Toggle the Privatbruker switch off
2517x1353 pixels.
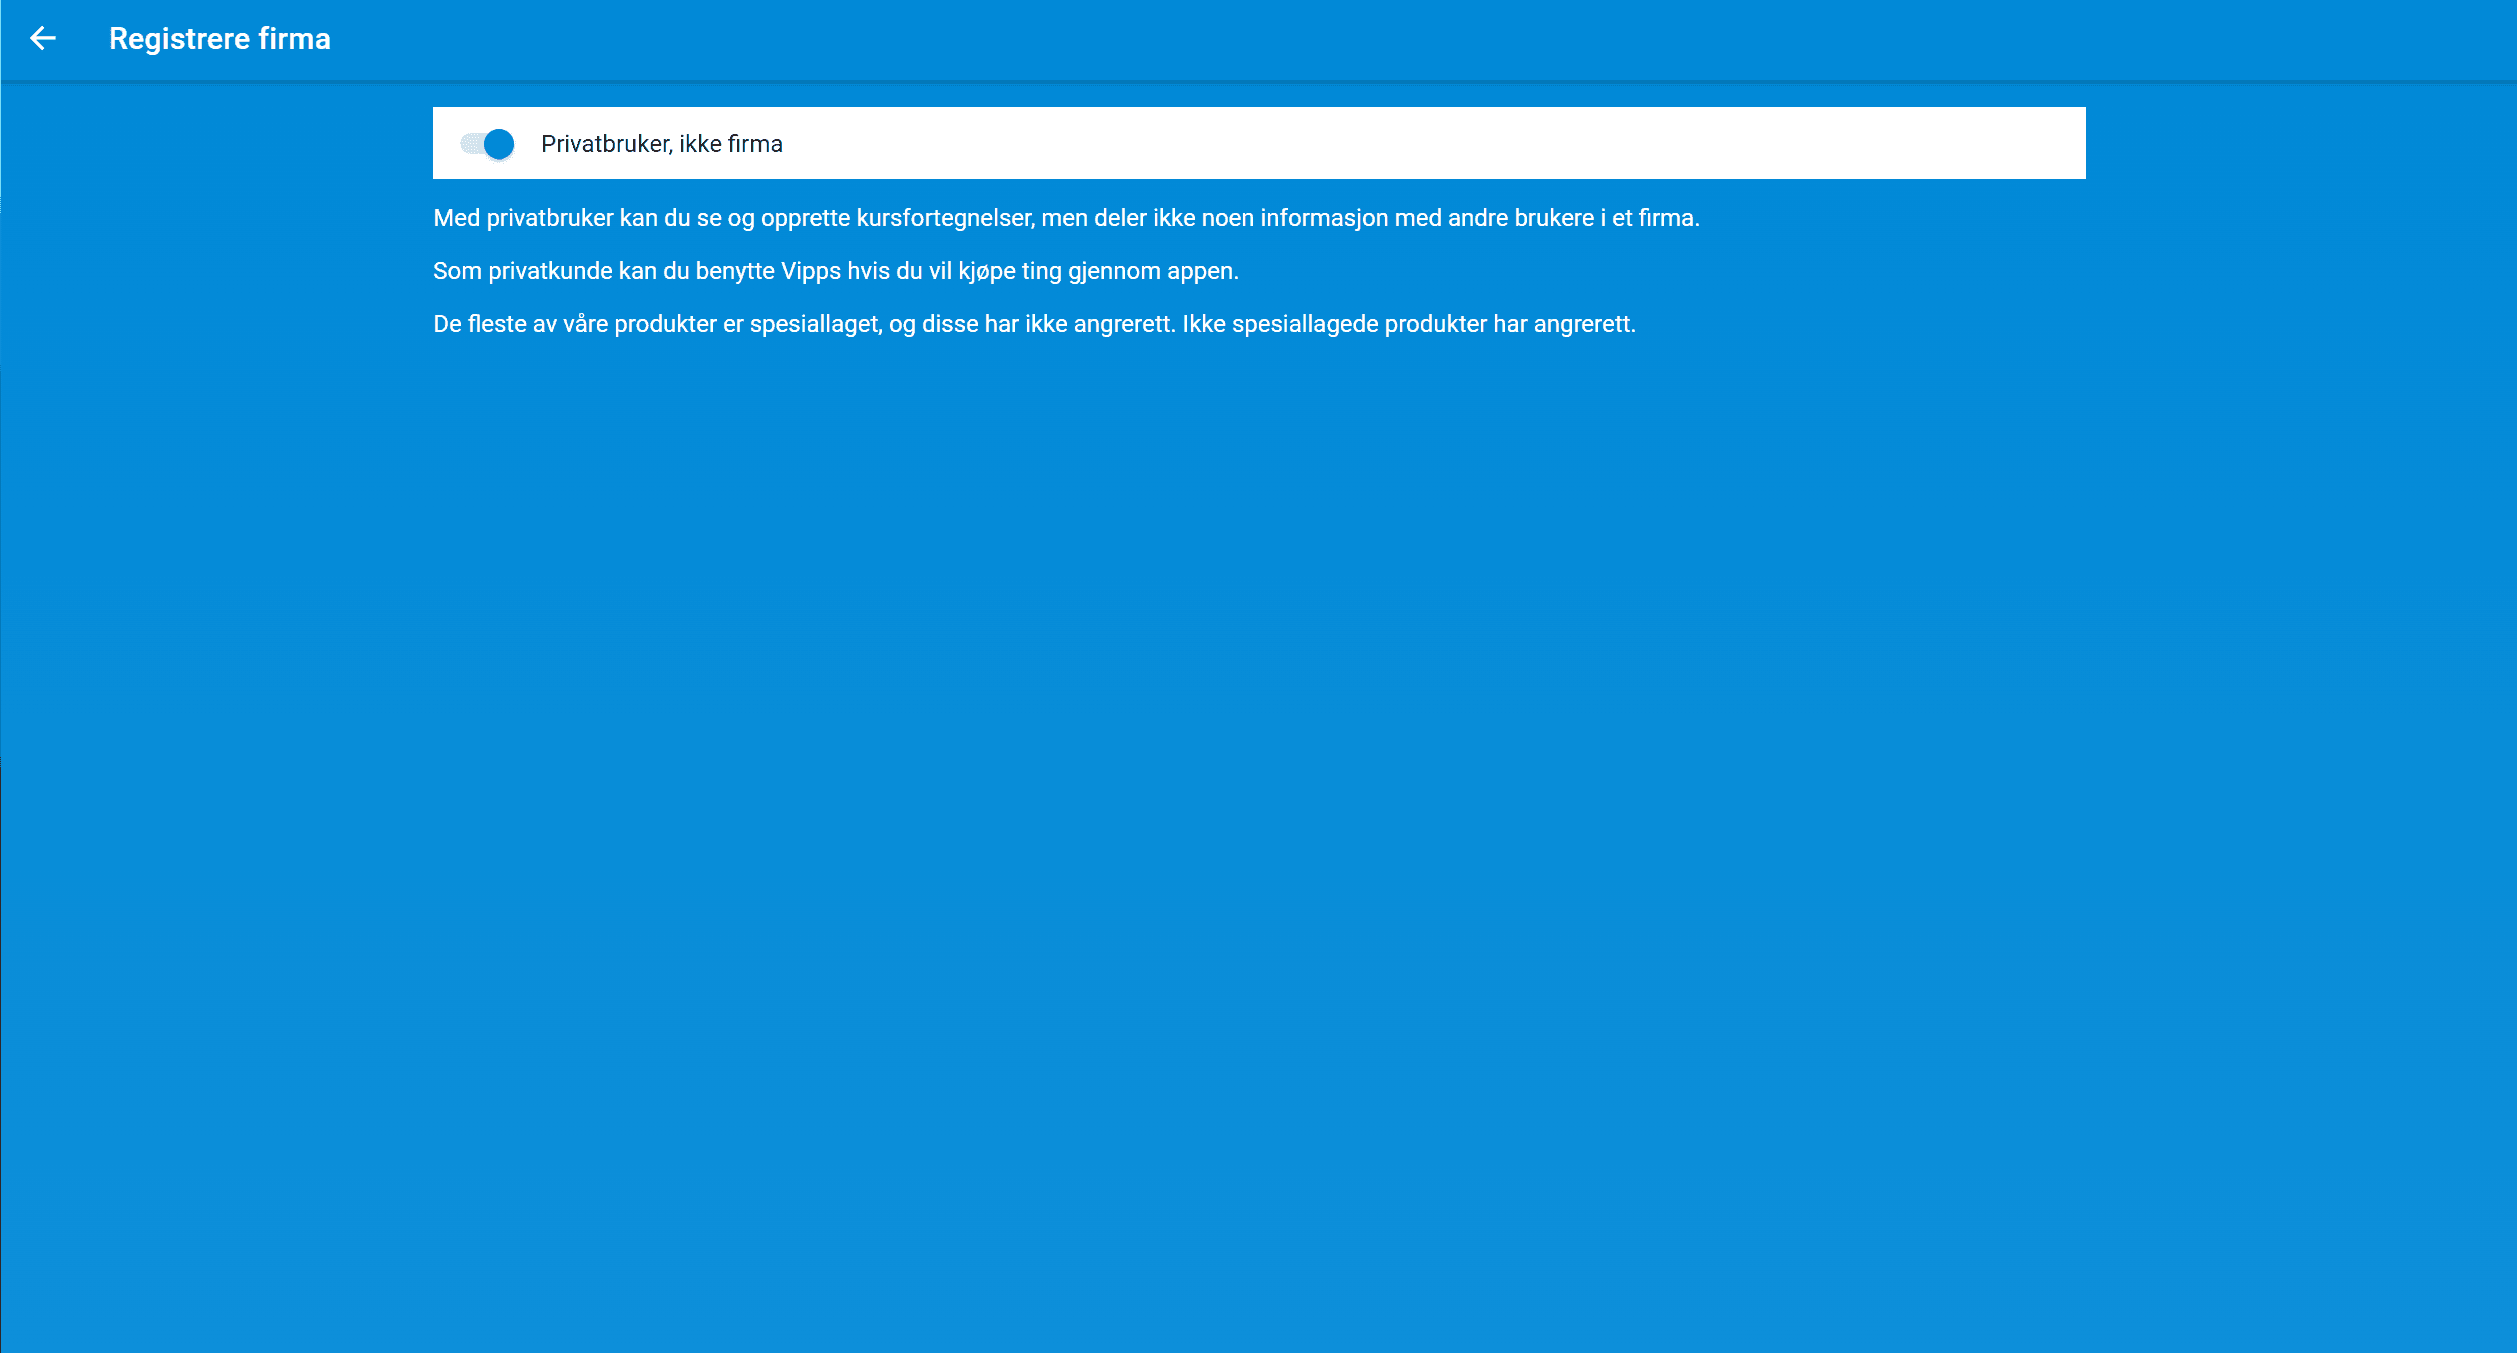pyautogui.click(x=488, y=144)
